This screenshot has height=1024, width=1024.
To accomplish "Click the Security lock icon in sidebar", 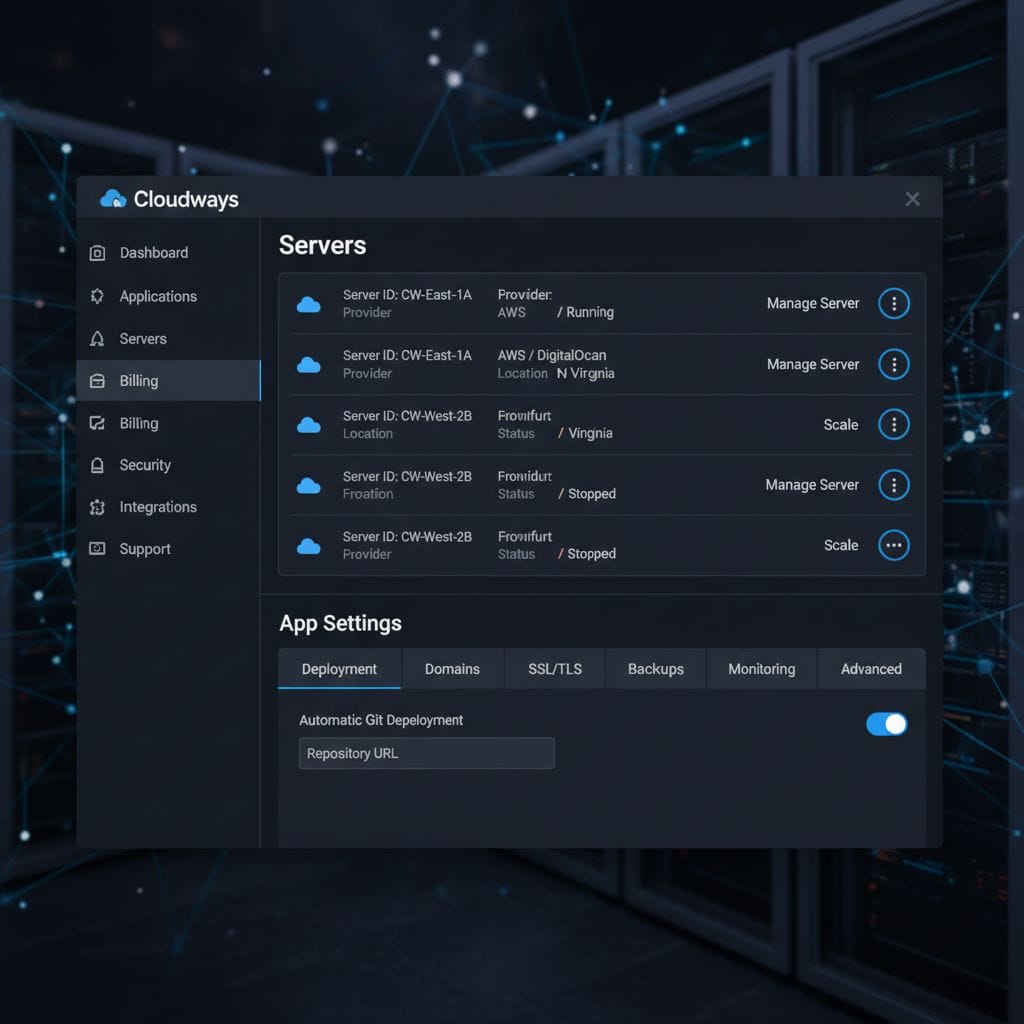I will pyautogui.click(x=97, y=465).
